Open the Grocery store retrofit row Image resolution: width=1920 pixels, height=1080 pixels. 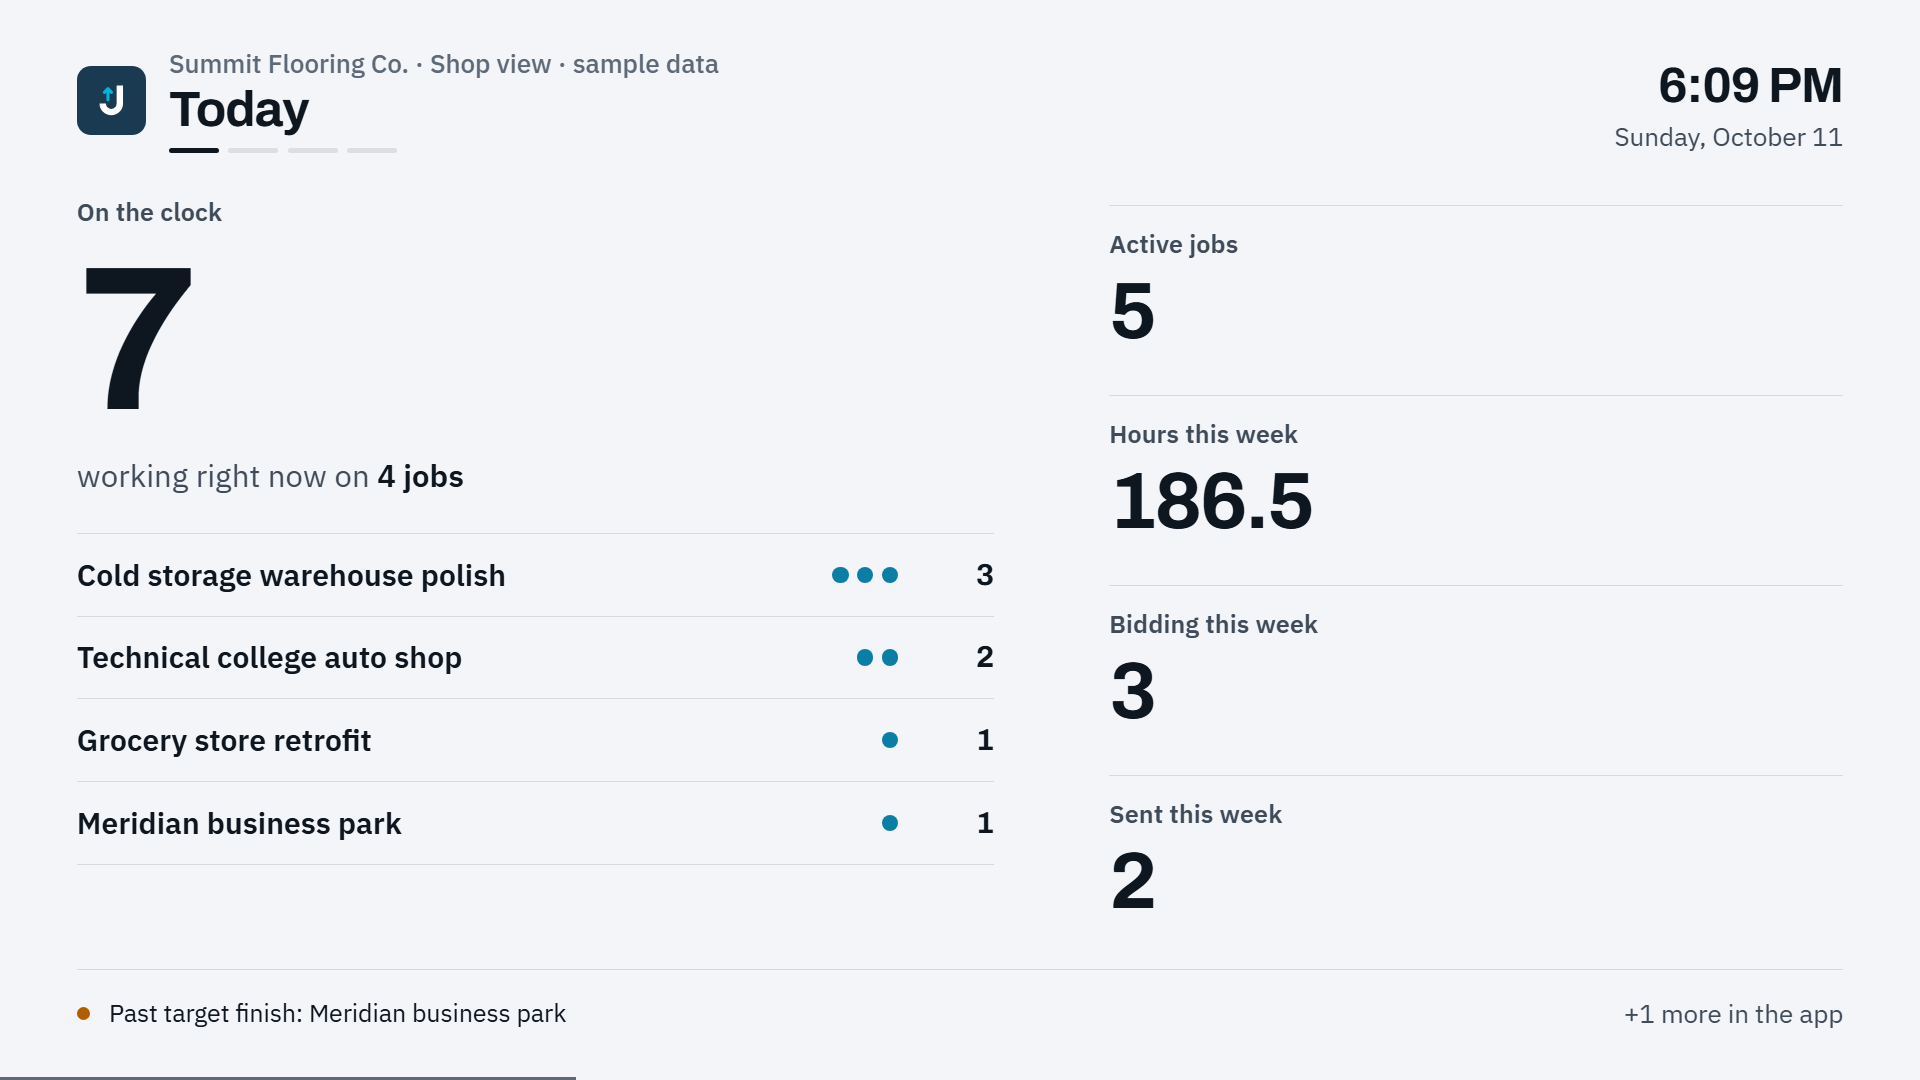(x=535, y=740)
